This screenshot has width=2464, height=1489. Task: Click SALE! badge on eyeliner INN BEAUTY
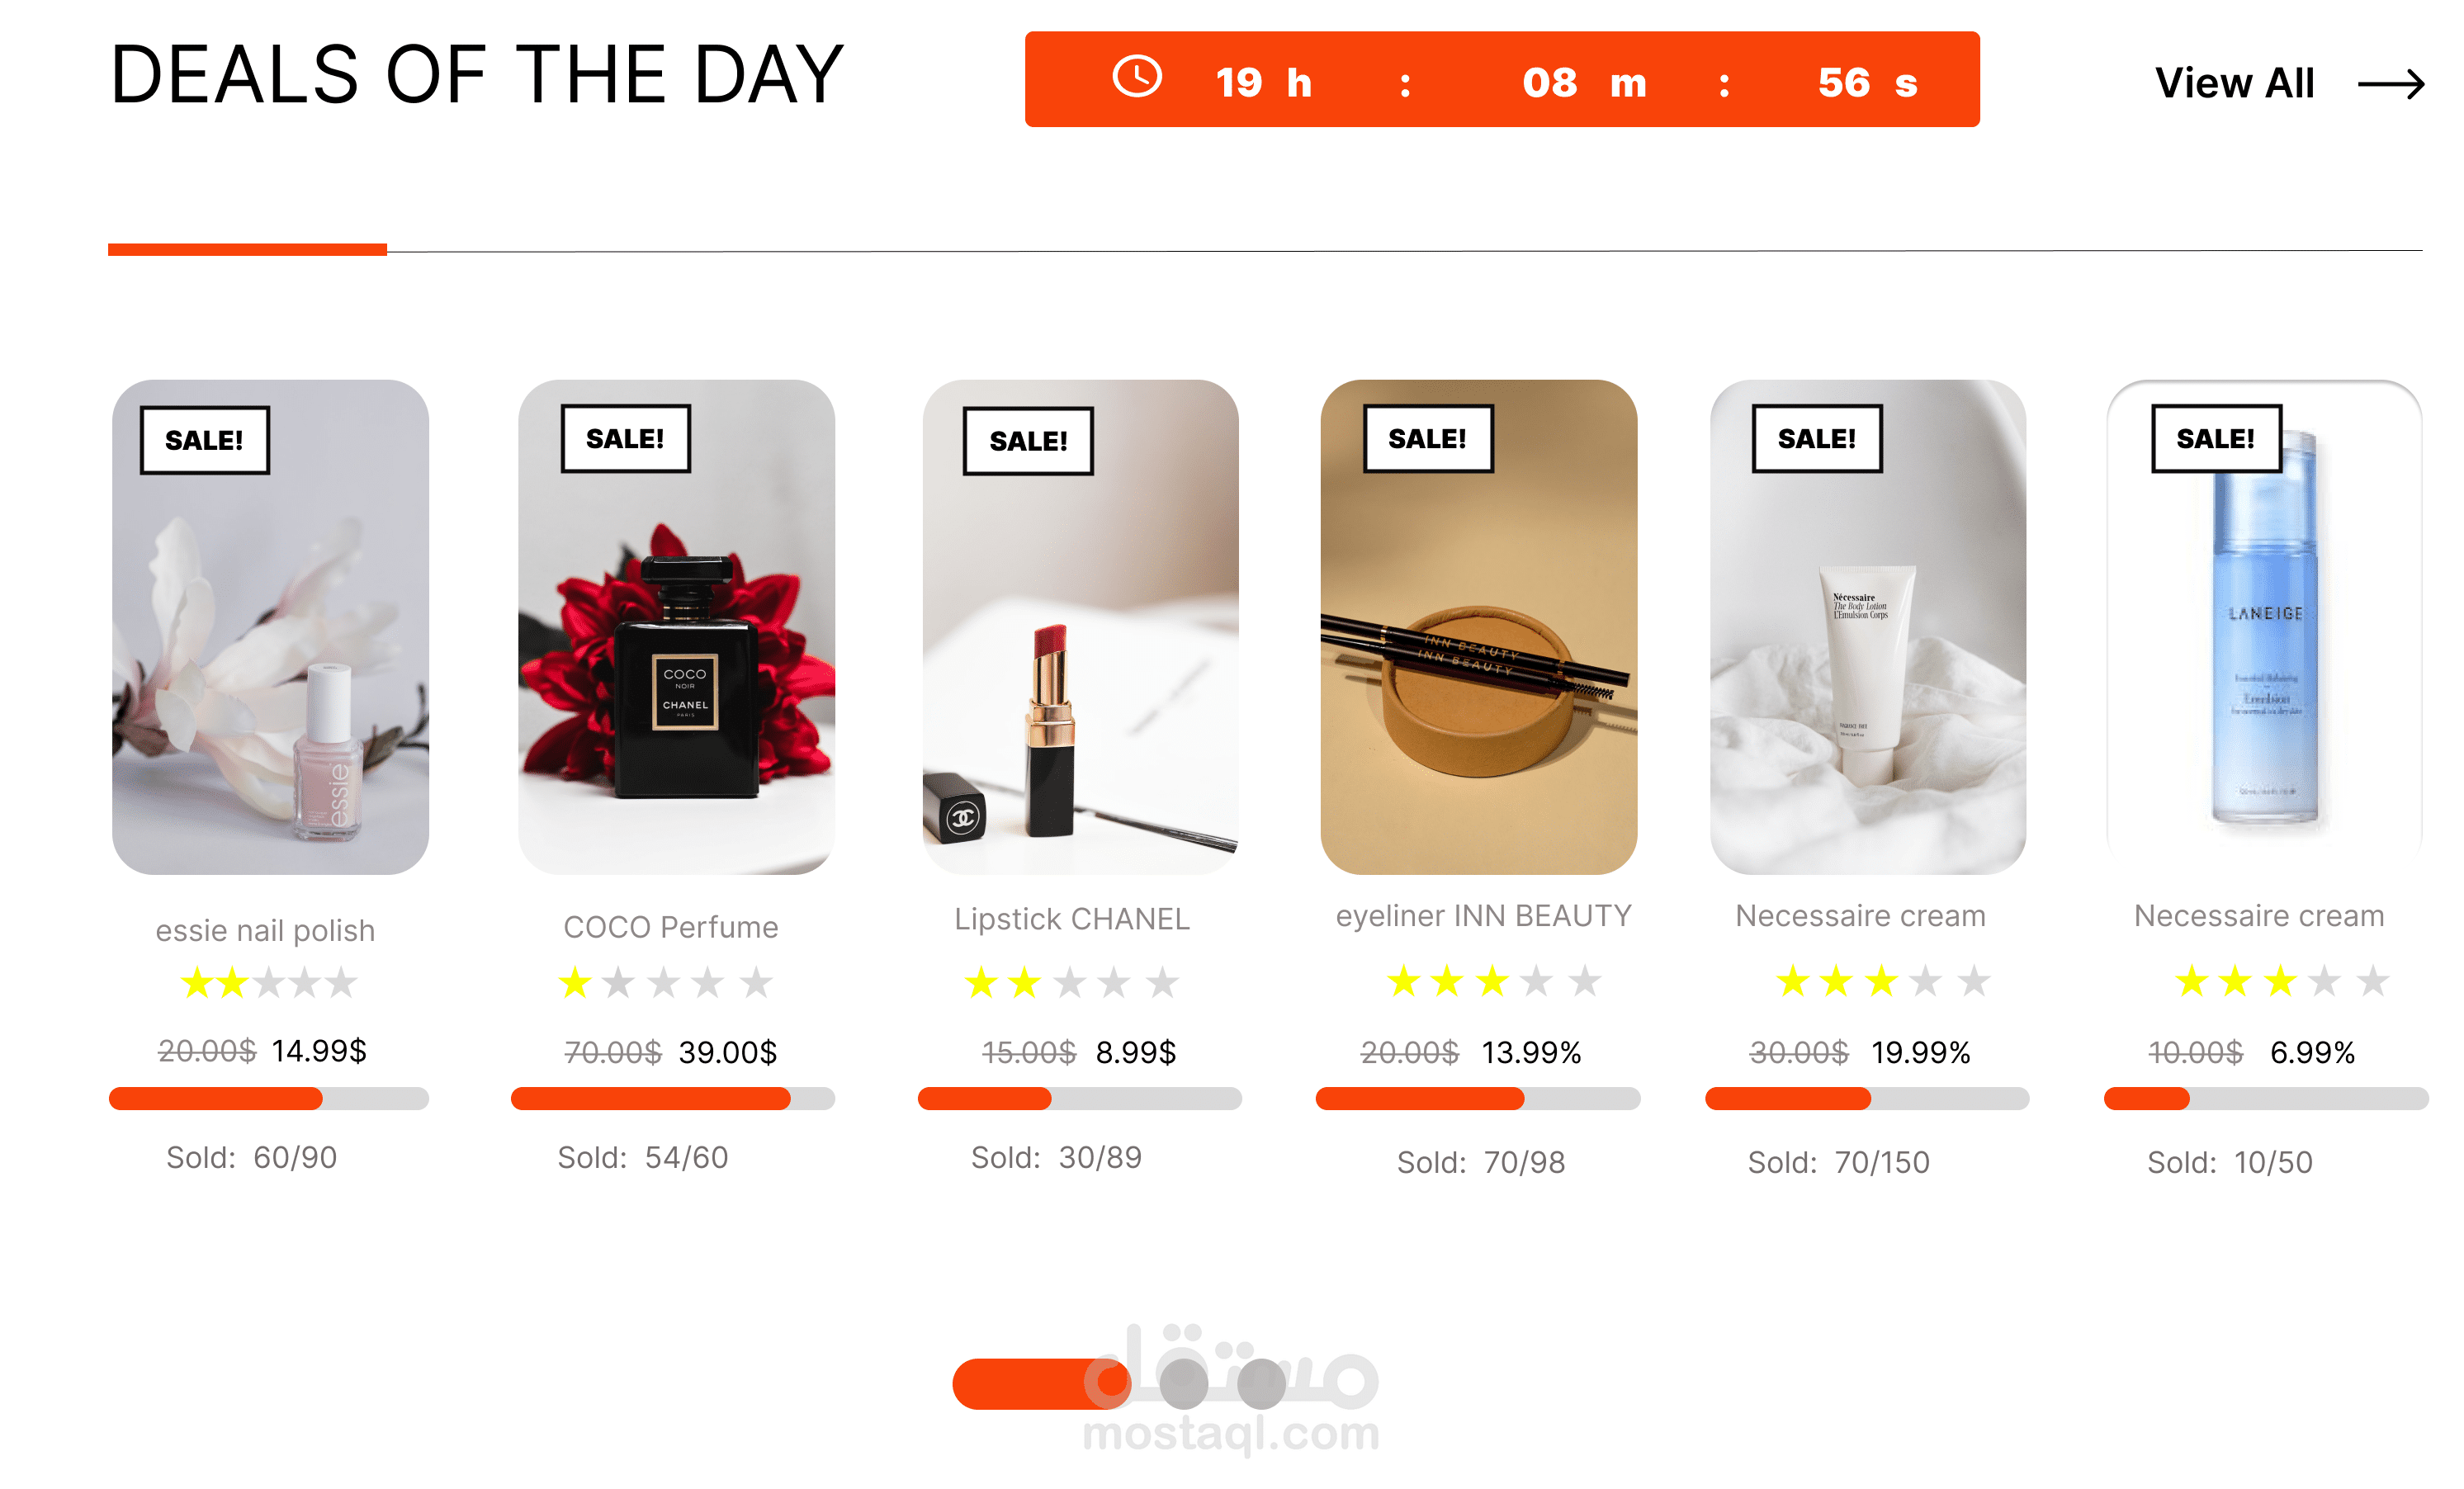point(1427,438)
